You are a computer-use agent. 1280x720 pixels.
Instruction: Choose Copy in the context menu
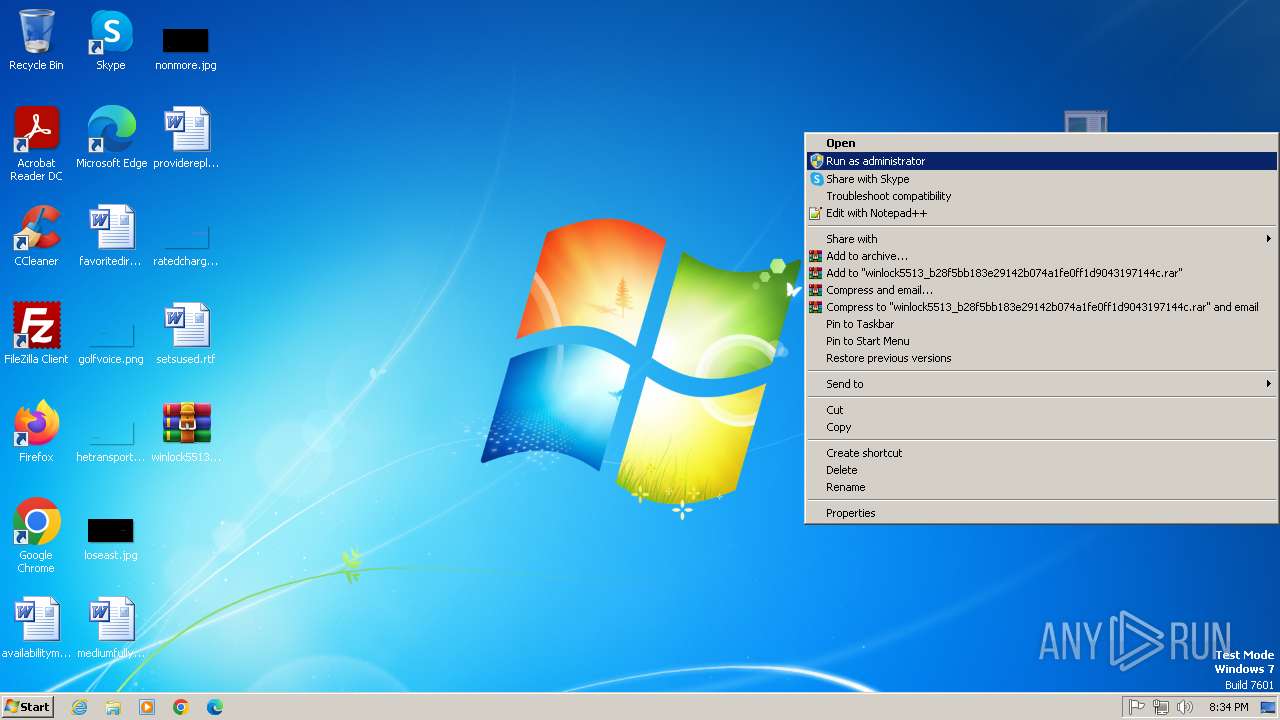tap(1042, 427)
